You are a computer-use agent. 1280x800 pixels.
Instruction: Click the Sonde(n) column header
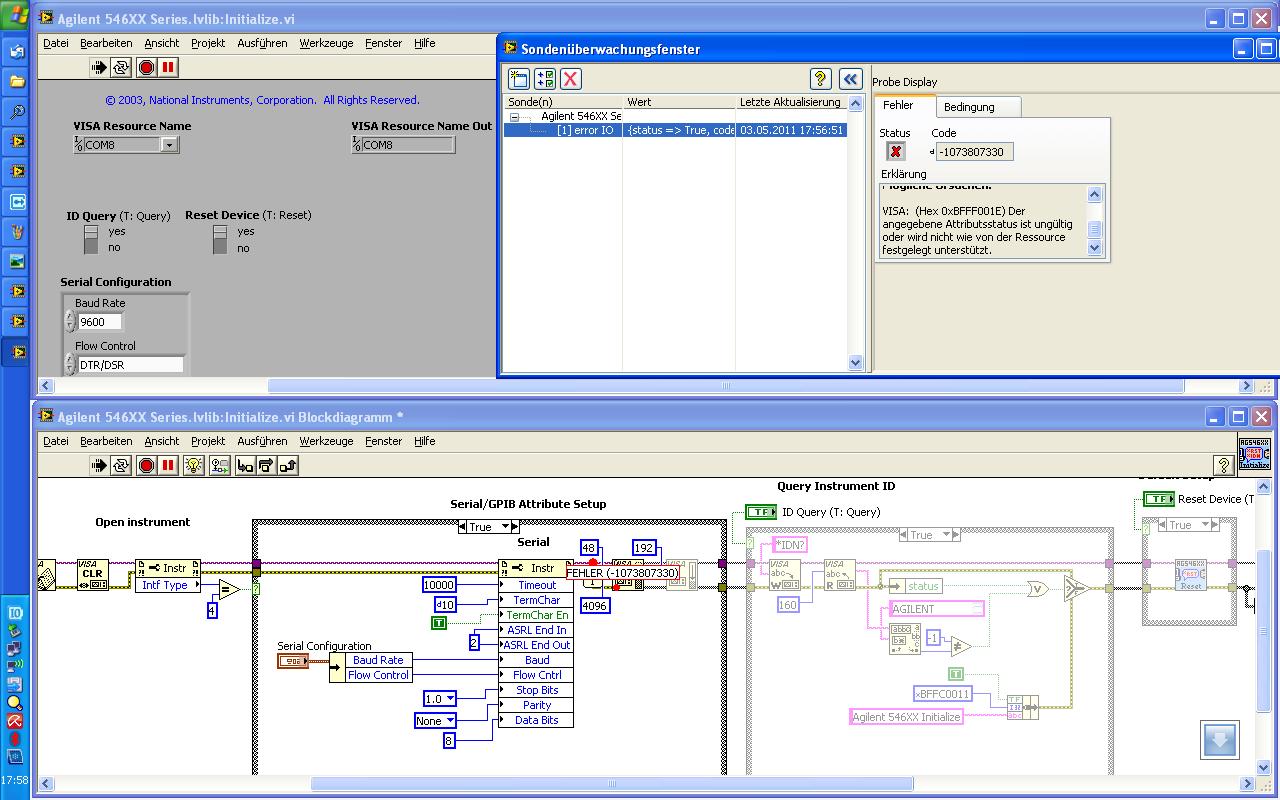564,102
